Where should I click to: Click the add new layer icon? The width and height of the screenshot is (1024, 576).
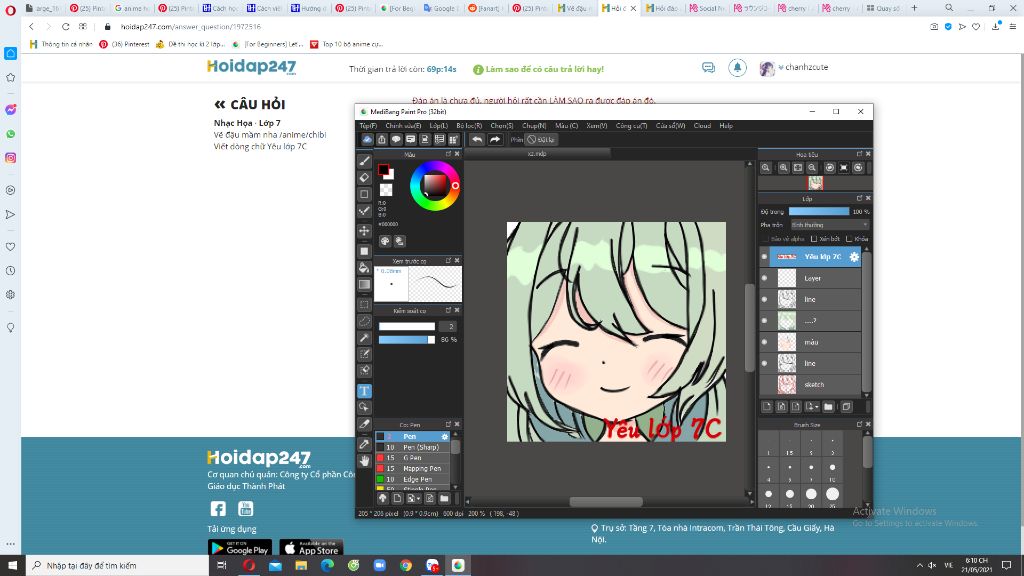click(x=767, y=407)
